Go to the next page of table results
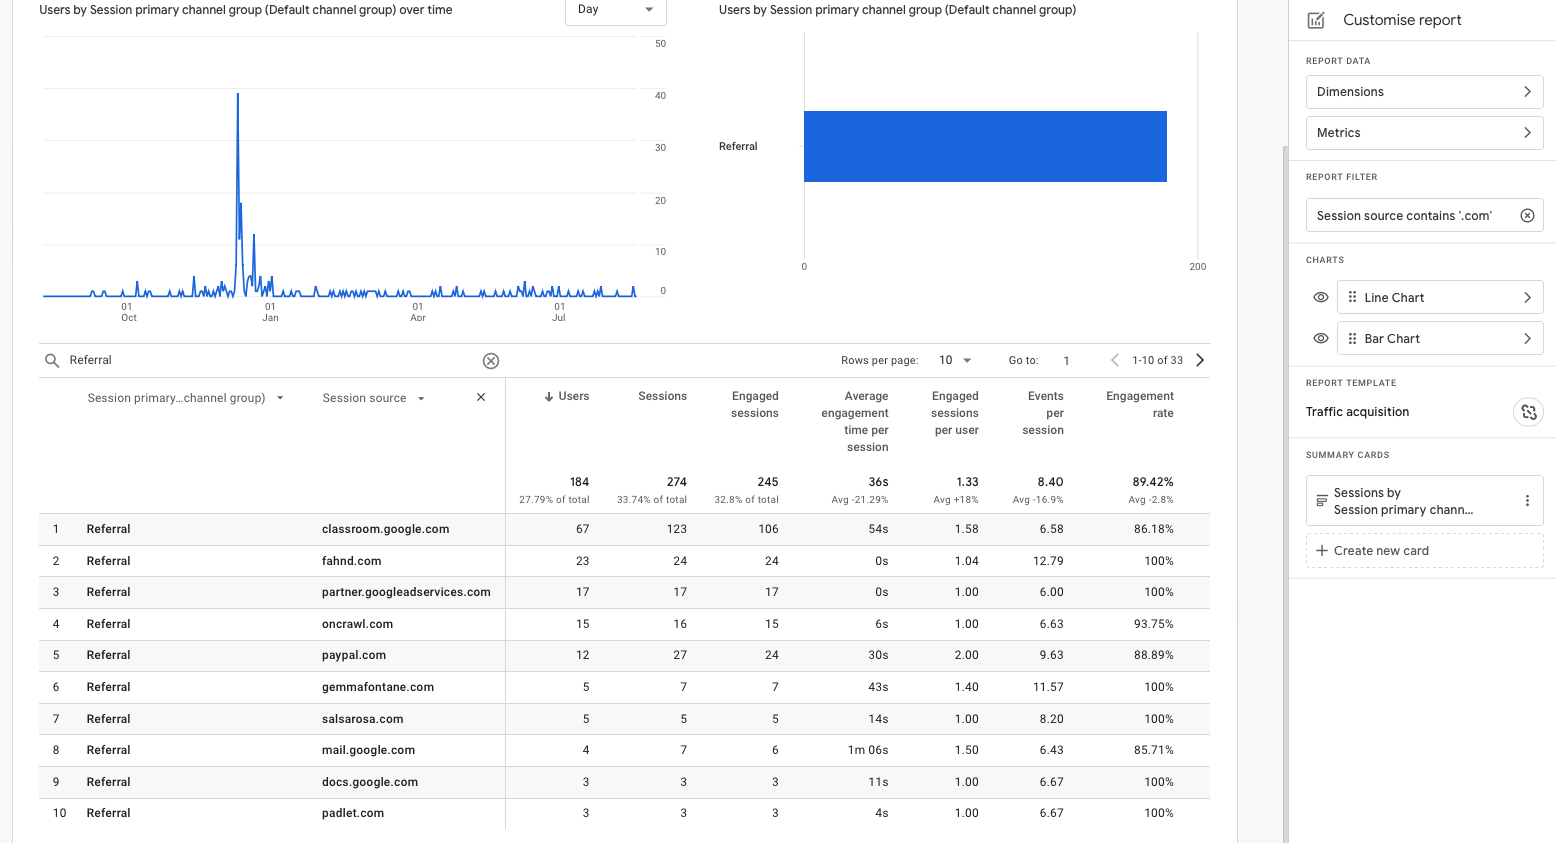Viewport: 1556px width, 843px height. (x=1199, y=359)
